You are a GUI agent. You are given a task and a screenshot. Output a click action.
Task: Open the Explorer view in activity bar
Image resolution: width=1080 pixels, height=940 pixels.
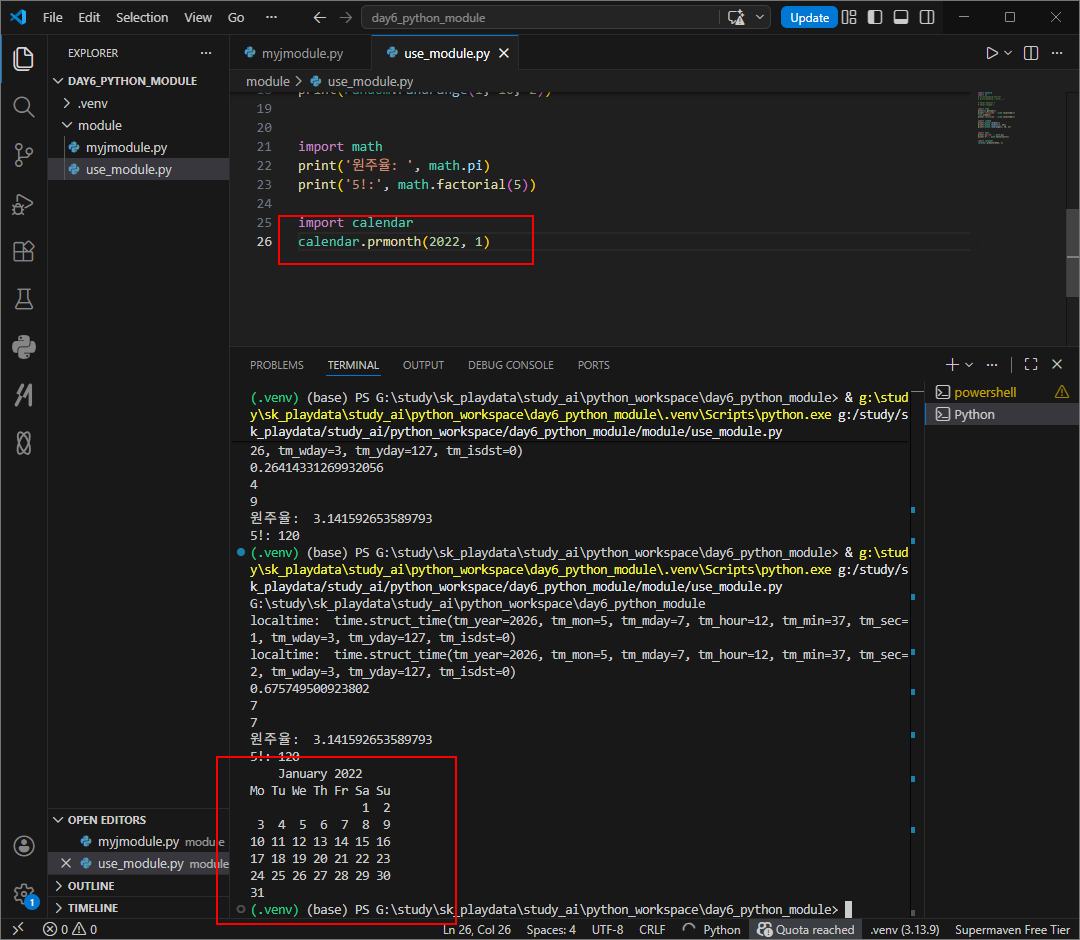(x=23, y=59)
